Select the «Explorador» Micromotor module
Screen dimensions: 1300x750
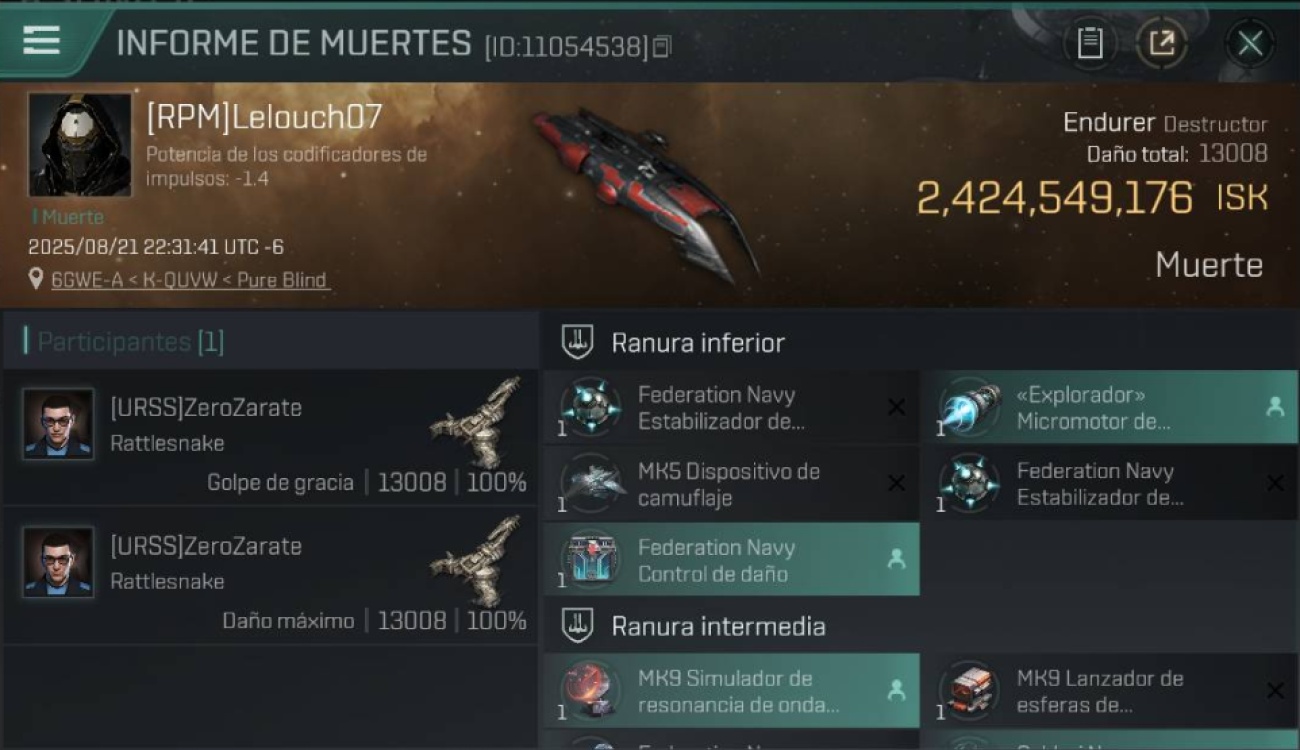(1109, 408)
